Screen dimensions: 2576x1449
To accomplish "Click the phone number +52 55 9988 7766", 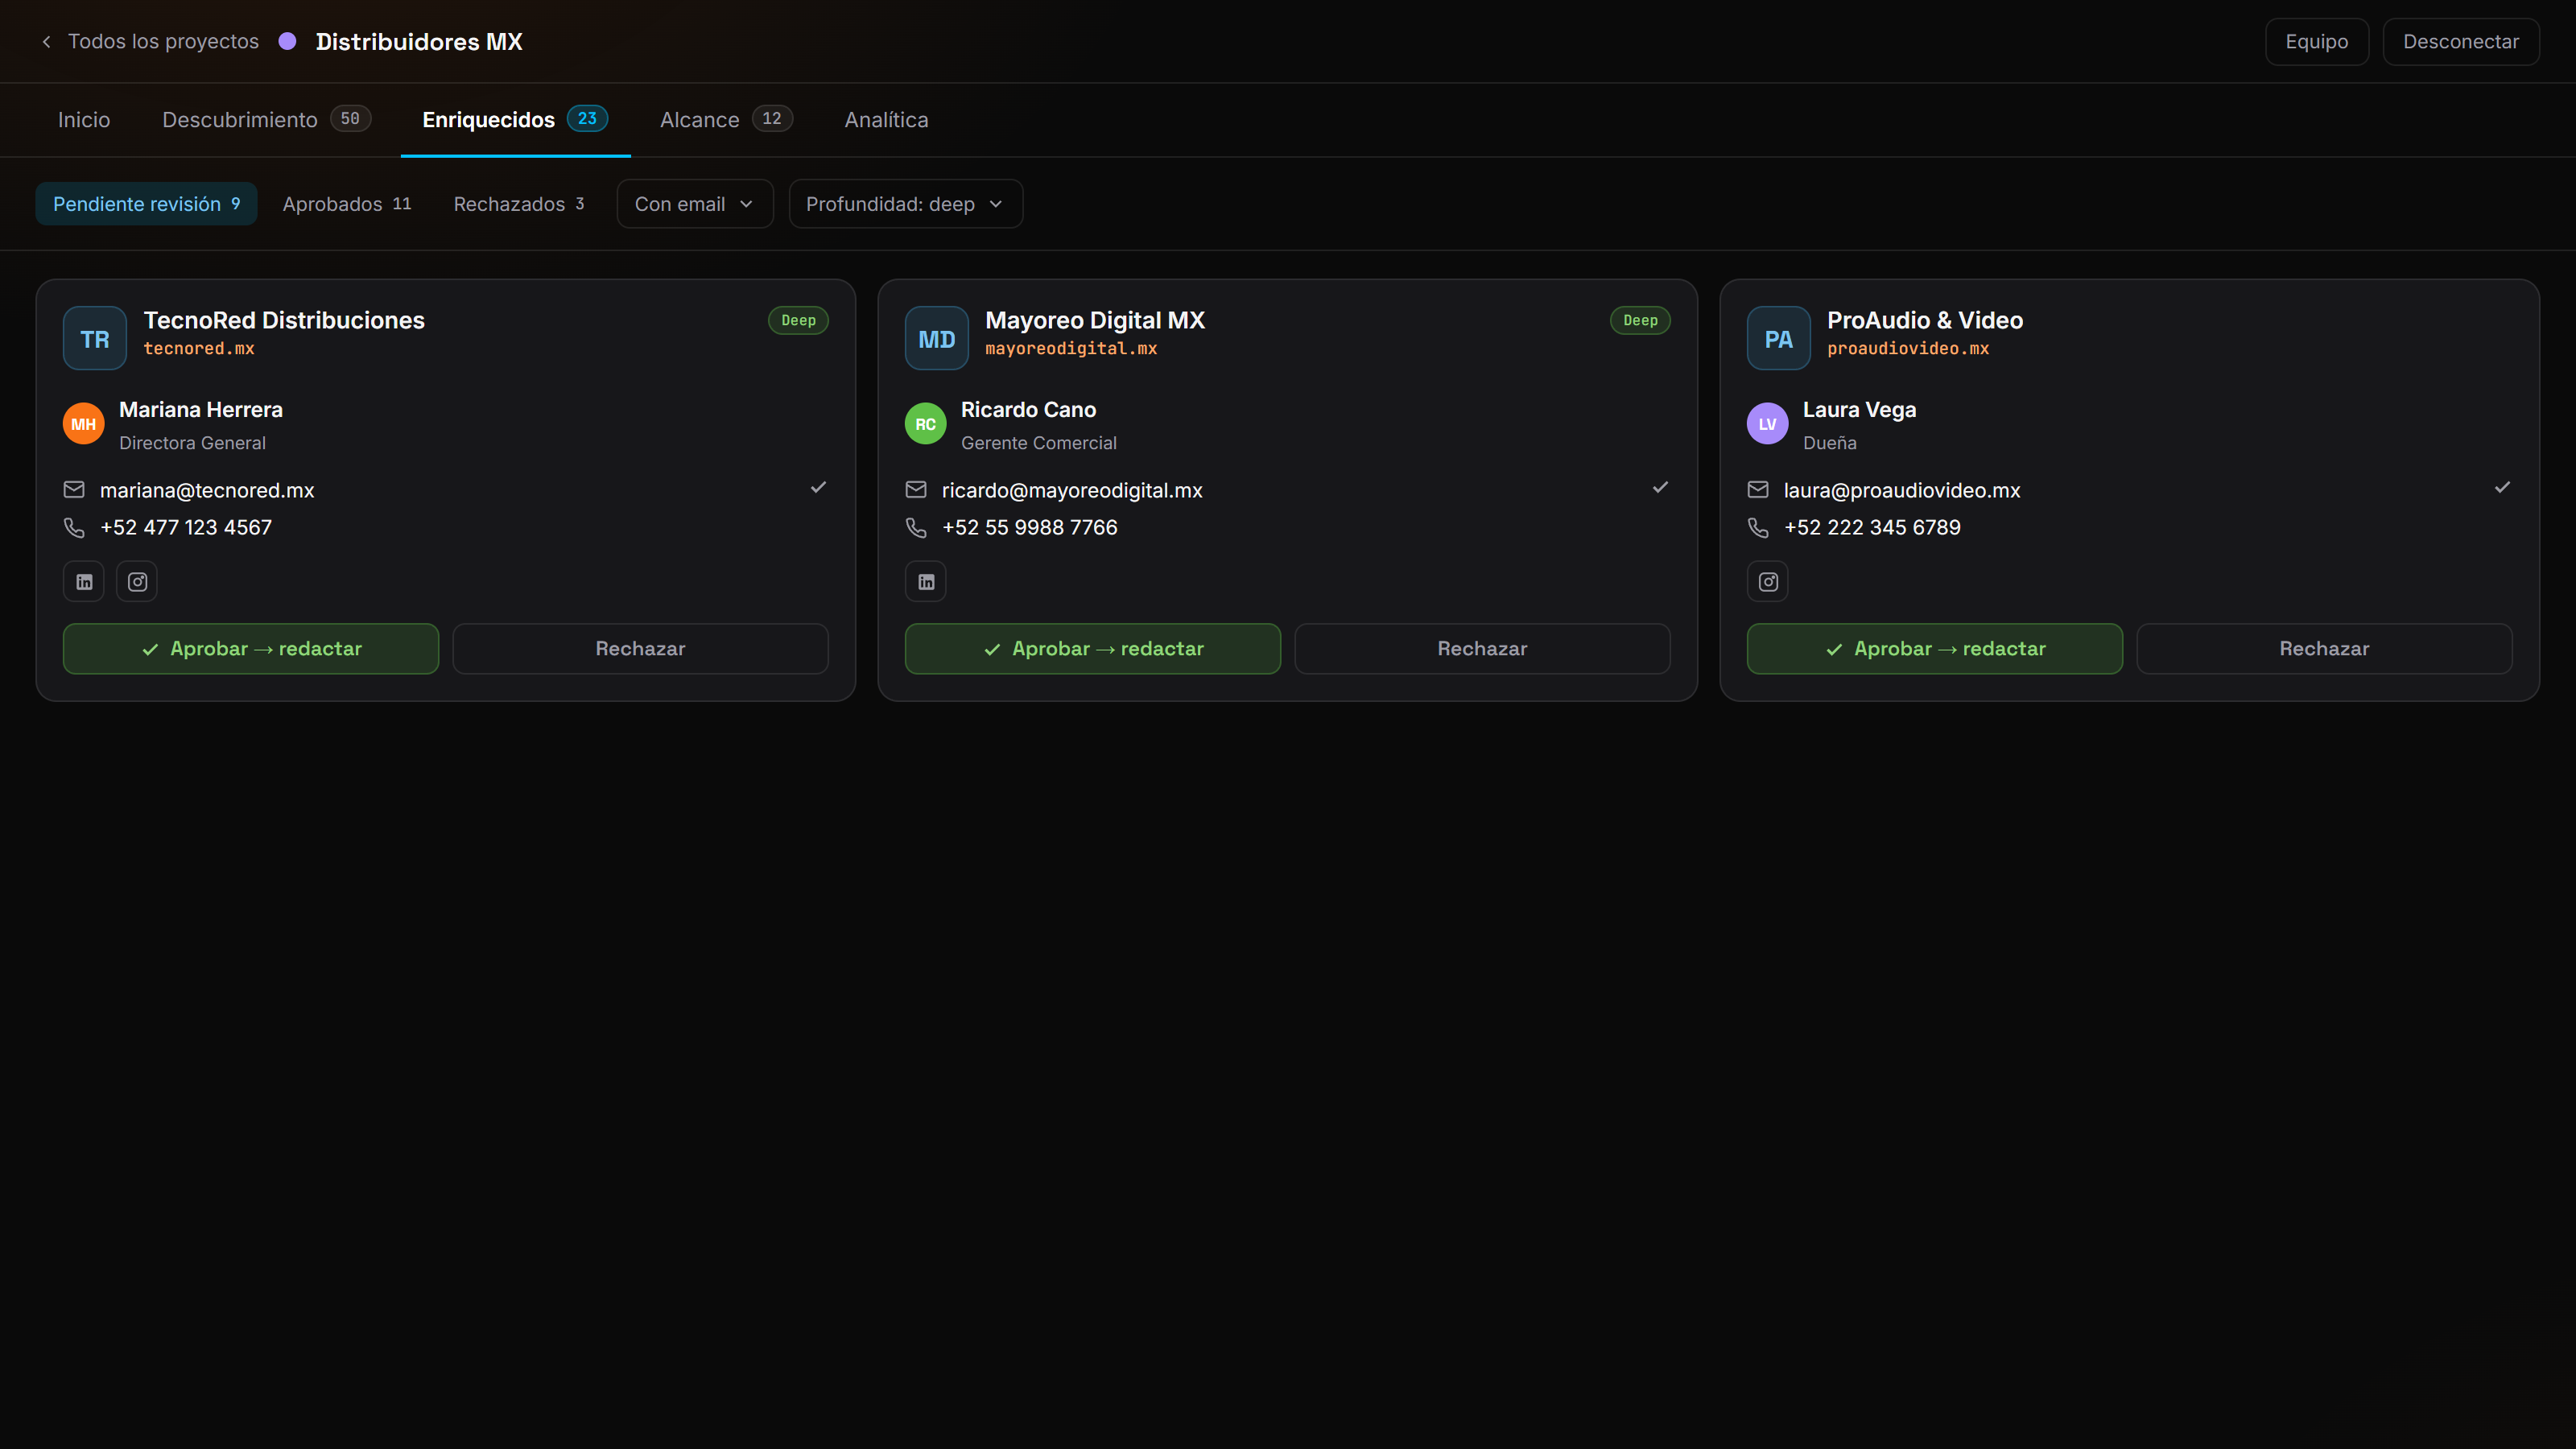I will coord(1030,527).
